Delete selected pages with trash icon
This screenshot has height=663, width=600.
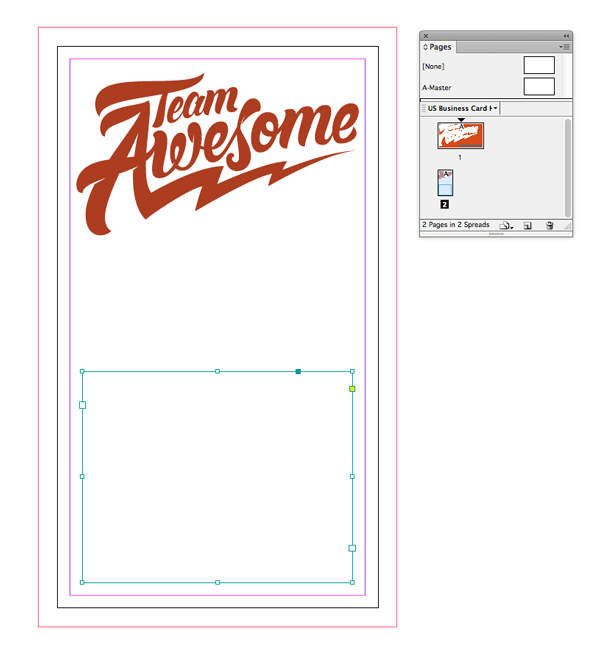click(549, 225)
